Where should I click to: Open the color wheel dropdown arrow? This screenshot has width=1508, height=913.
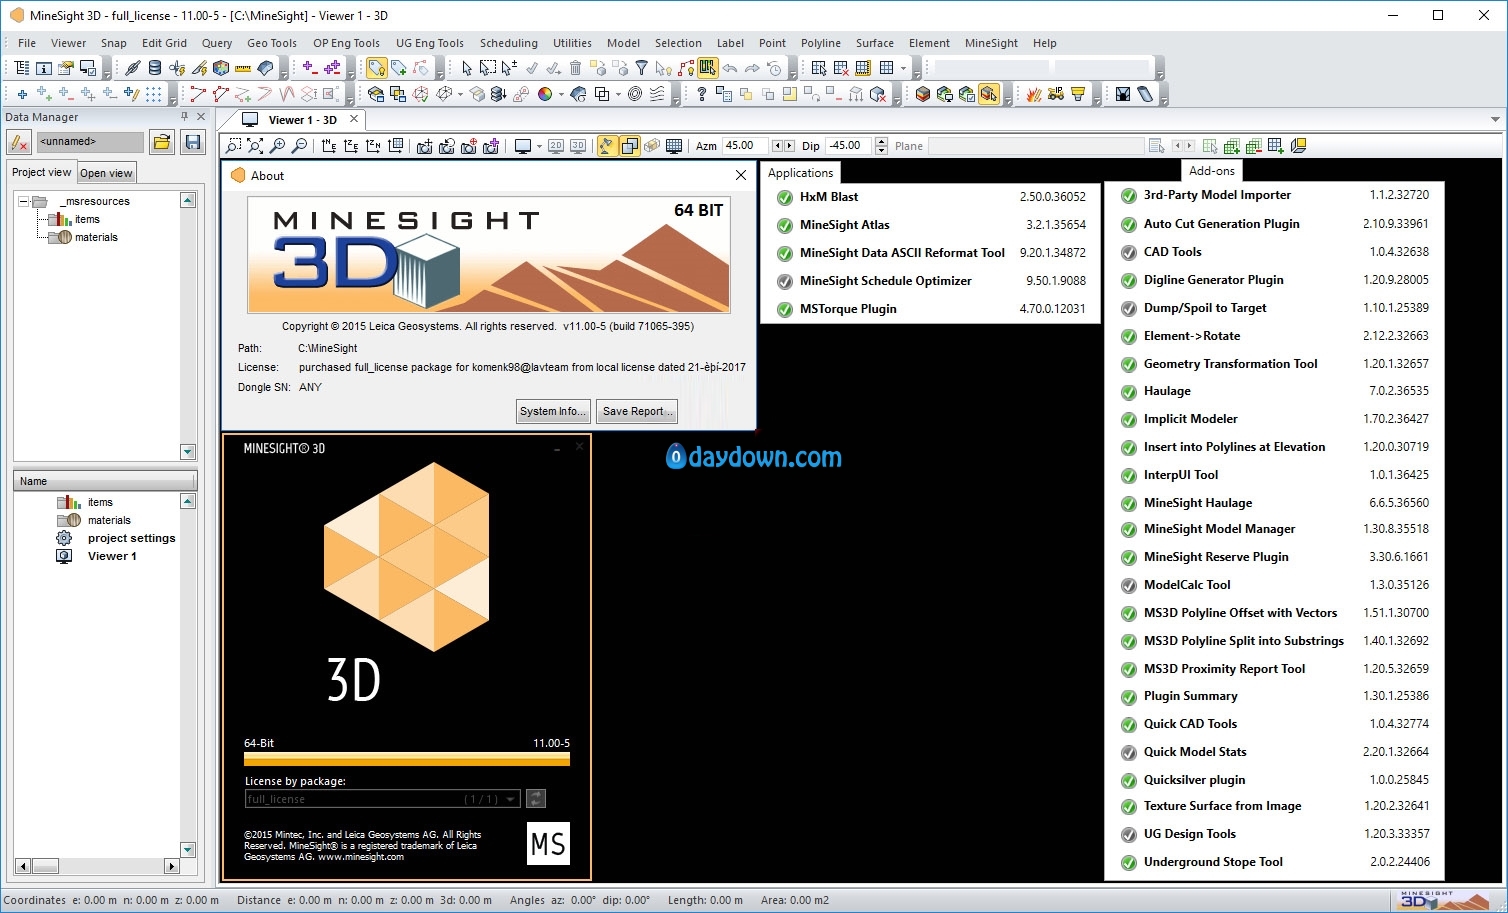tap(560, 94)
